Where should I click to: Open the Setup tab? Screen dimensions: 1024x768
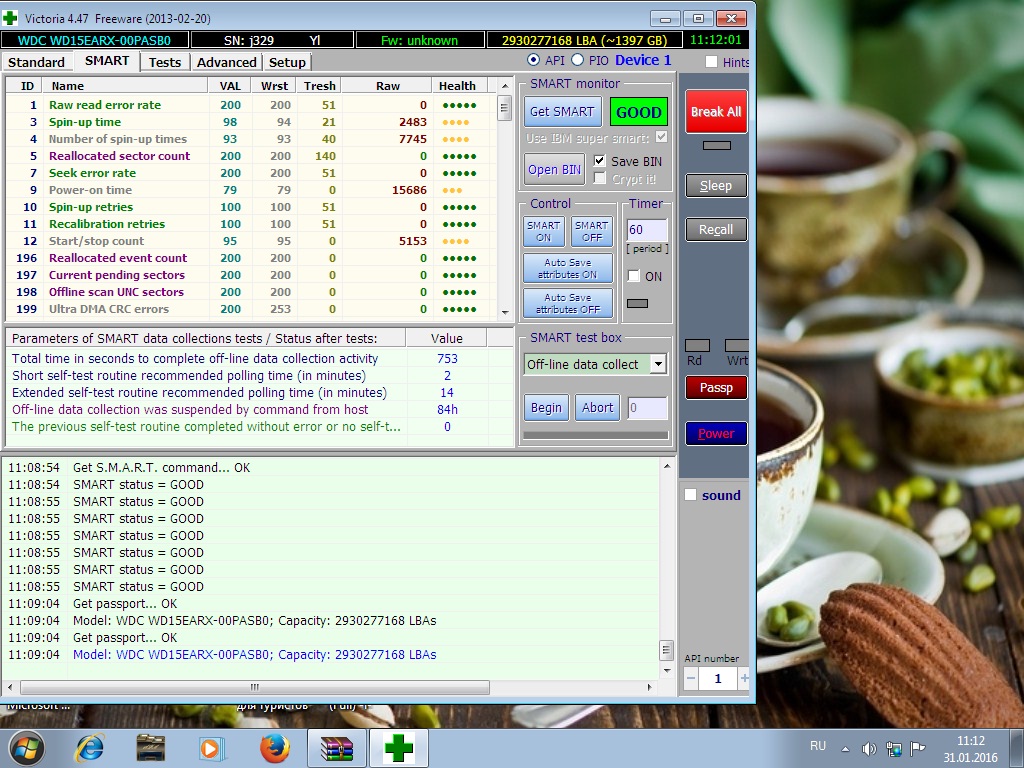tap(287, 62)
